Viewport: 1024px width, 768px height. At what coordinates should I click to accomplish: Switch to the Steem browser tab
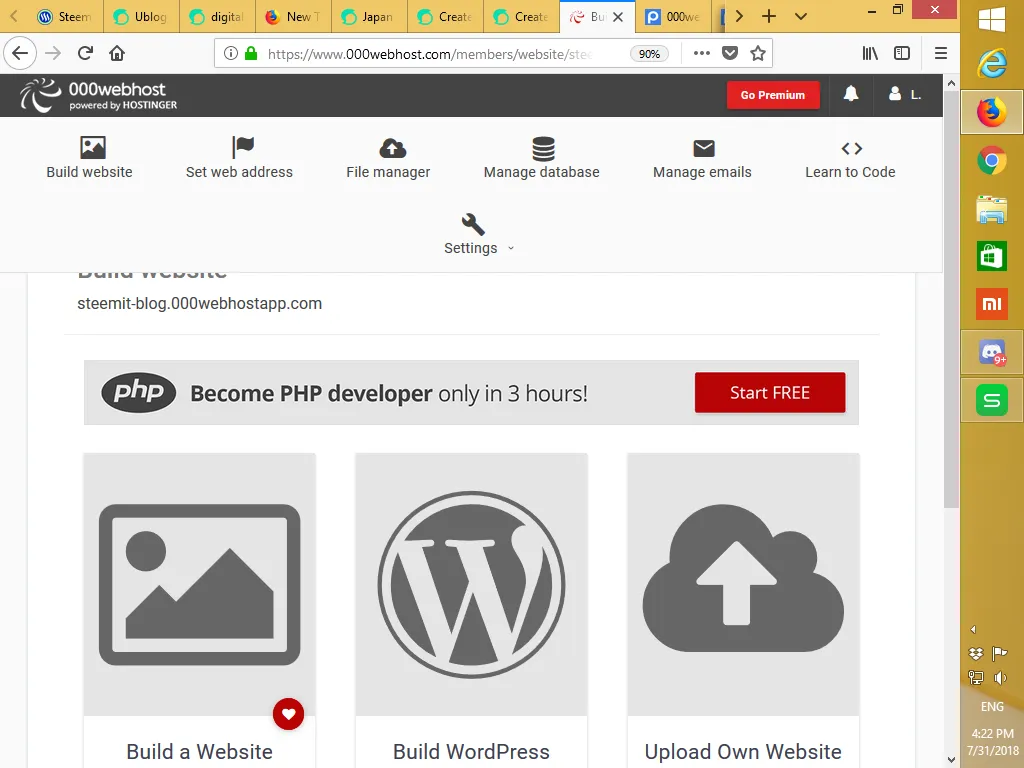(65, 16)
